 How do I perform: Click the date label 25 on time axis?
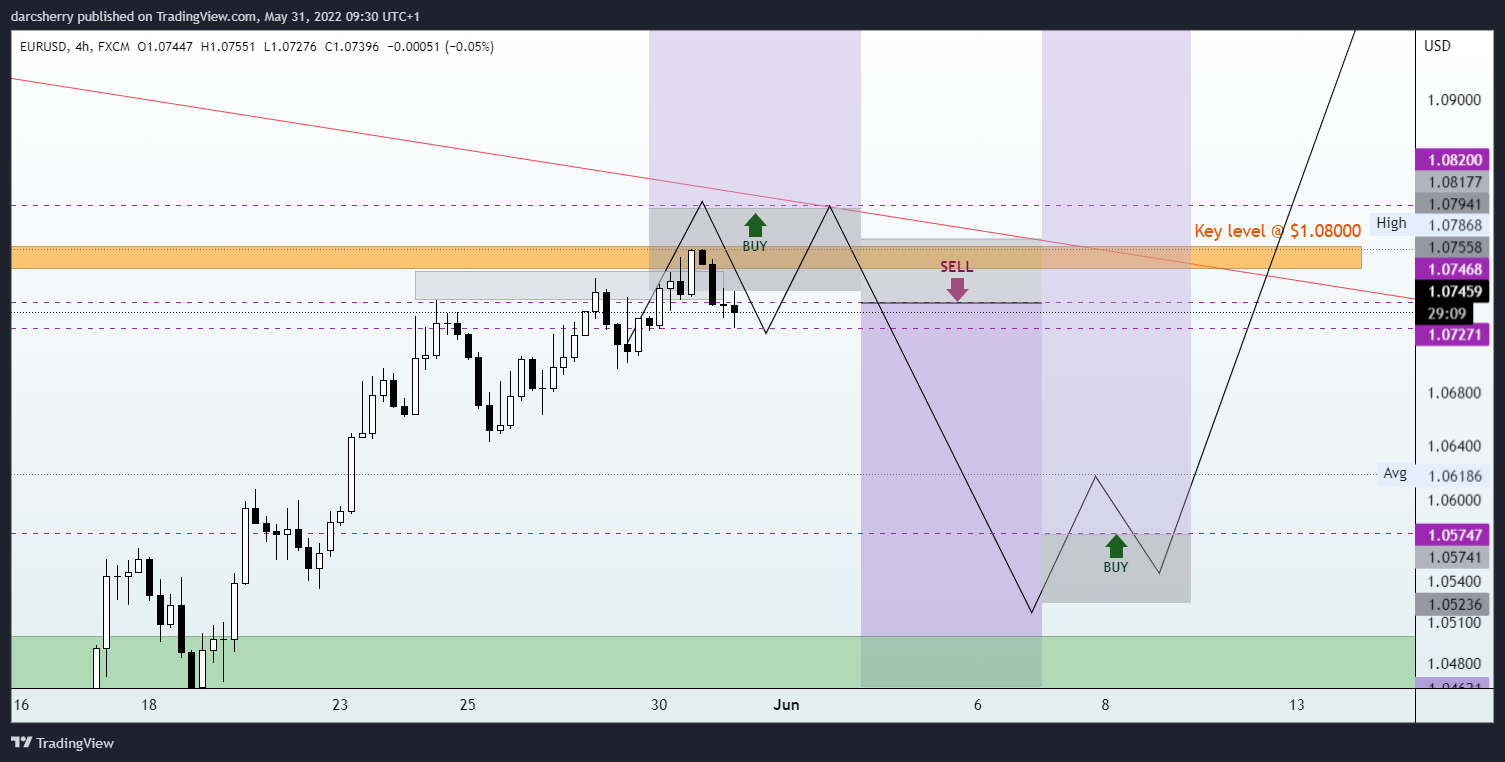[x=467, y=705]
